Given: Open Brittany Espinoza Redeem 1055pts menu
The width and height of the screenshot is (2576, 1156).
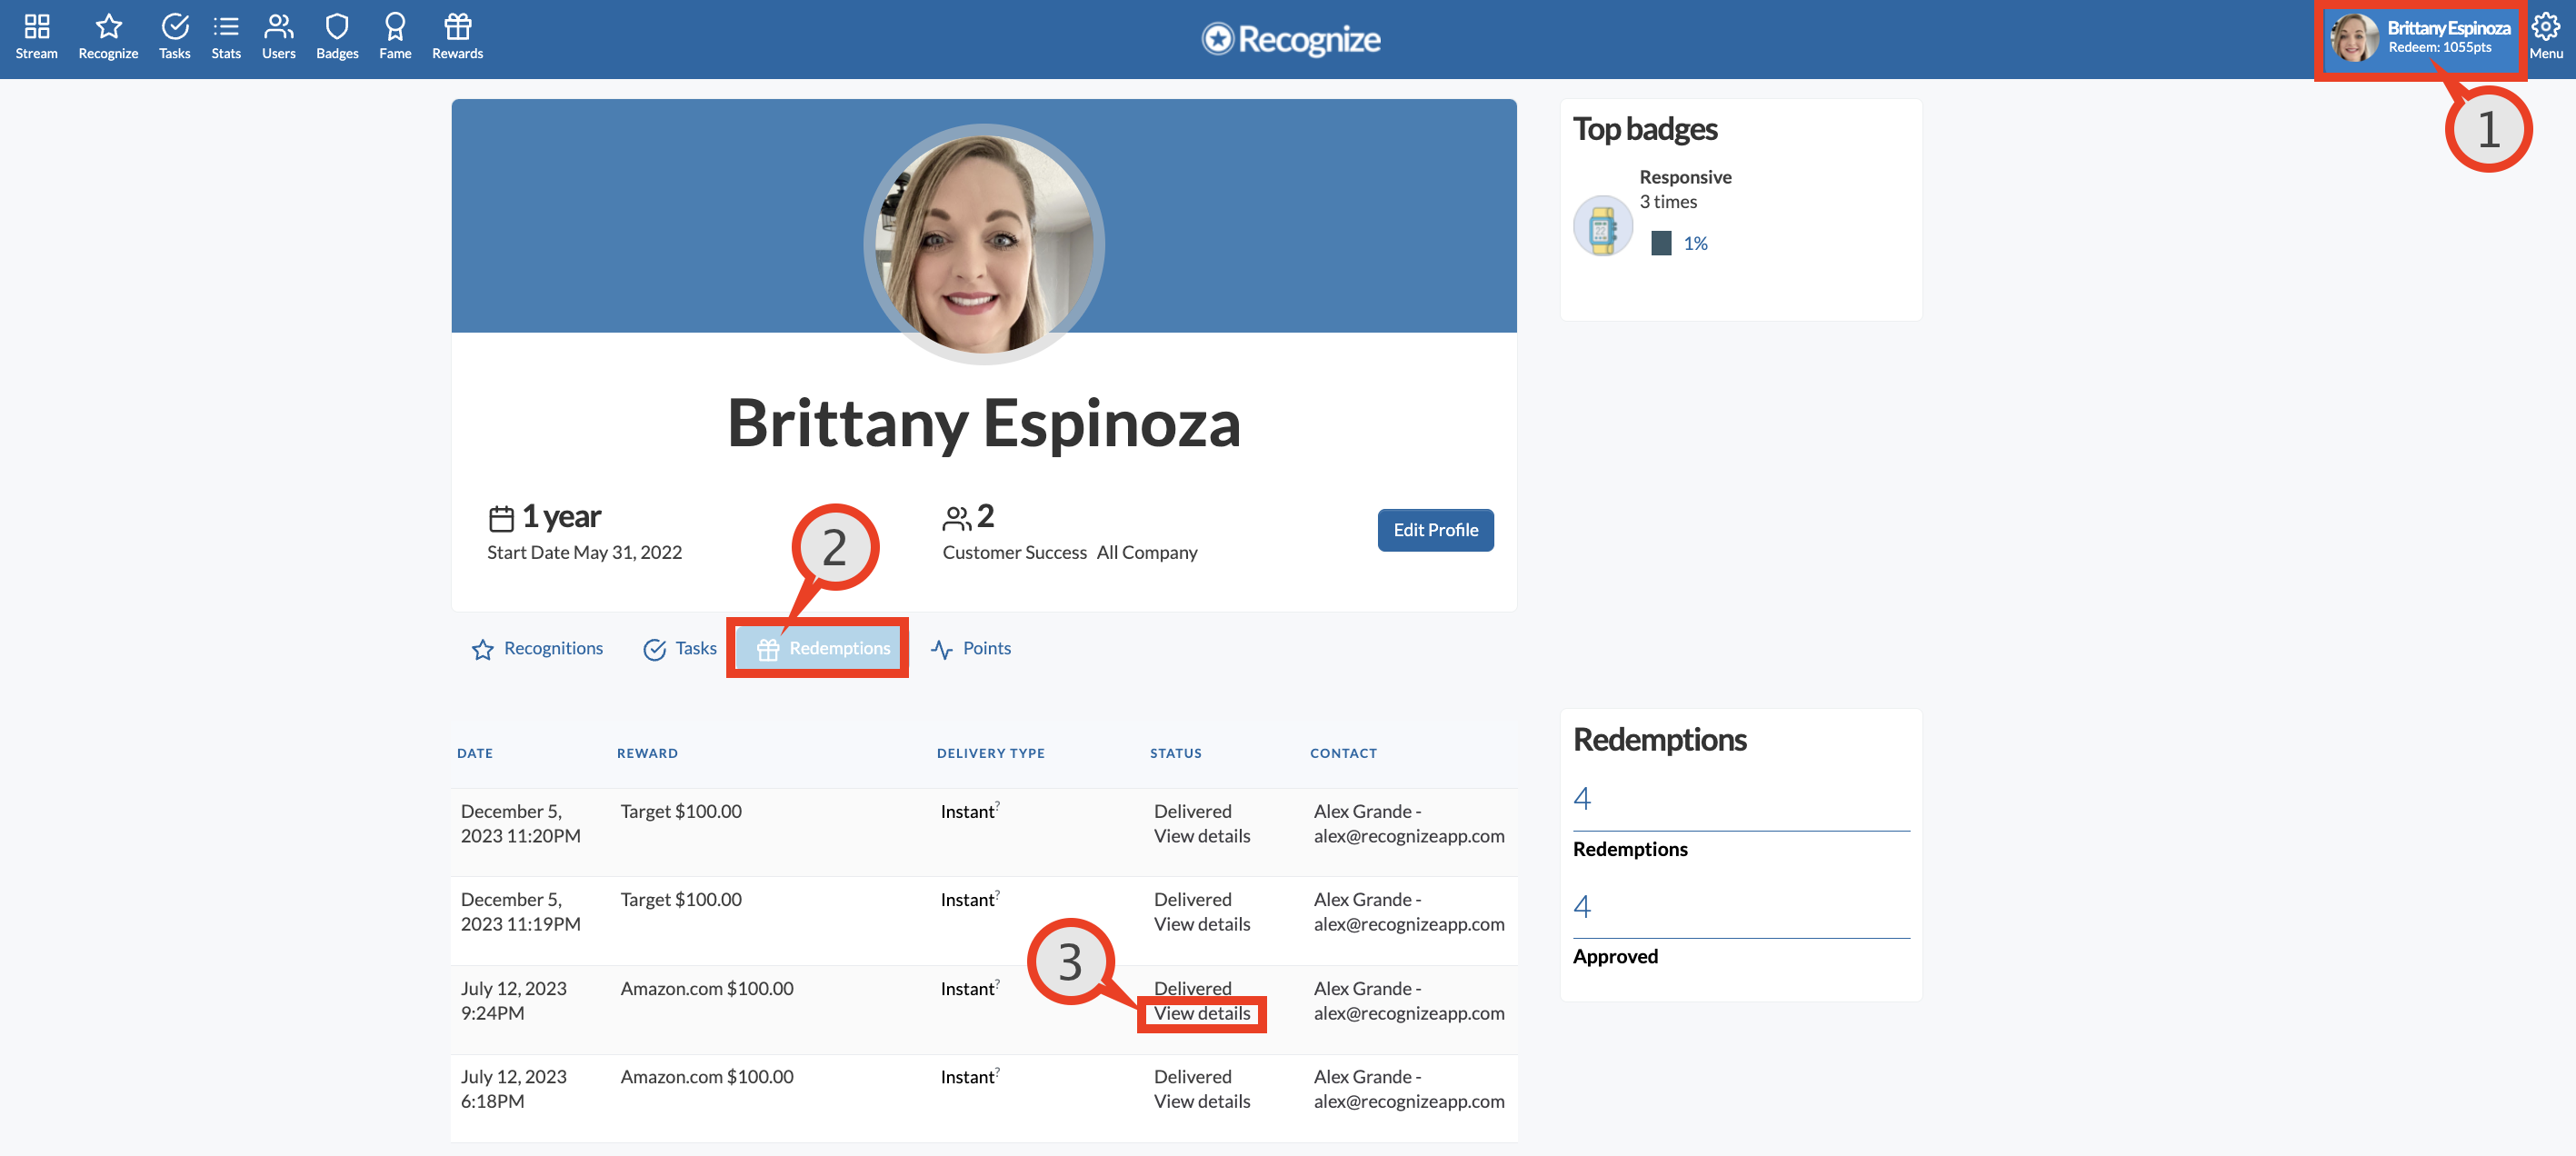Looking at the screenshot, I should [x=2420, y=39].
